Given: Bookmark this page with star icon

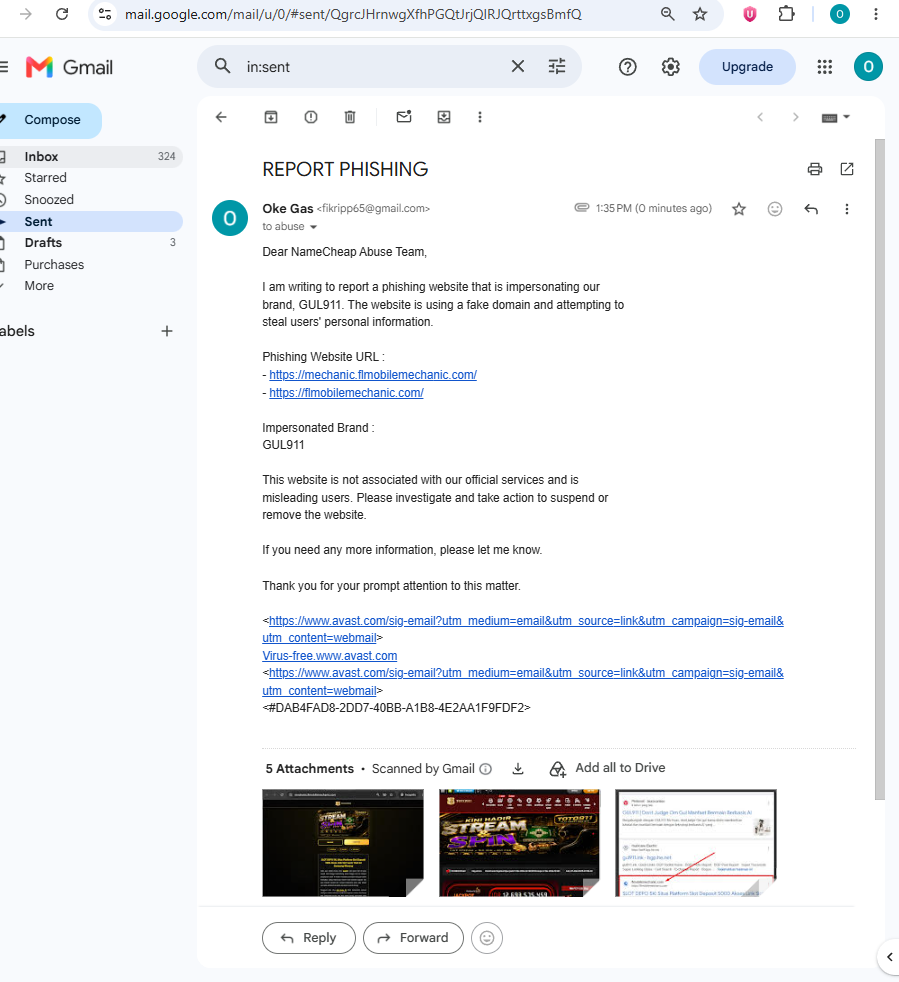Looking at the screenshot, I should pyautogui.click(x=700, y=14).
